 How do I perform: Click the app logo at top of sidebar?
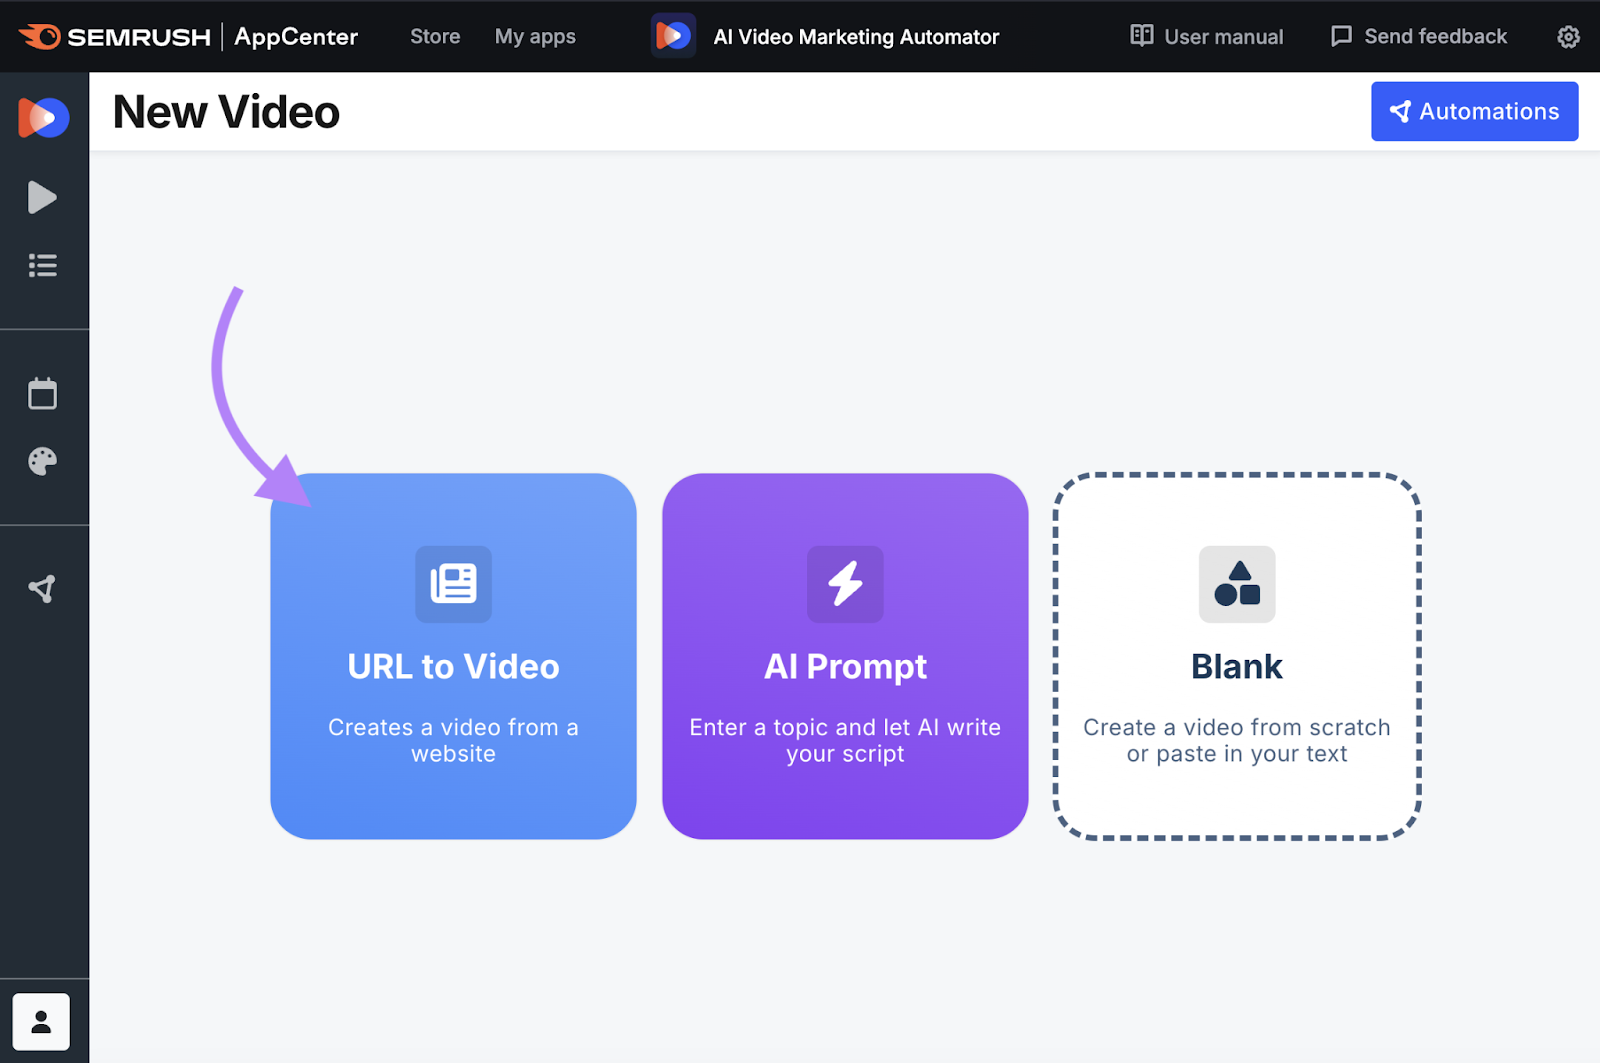[x=43, y=117]
